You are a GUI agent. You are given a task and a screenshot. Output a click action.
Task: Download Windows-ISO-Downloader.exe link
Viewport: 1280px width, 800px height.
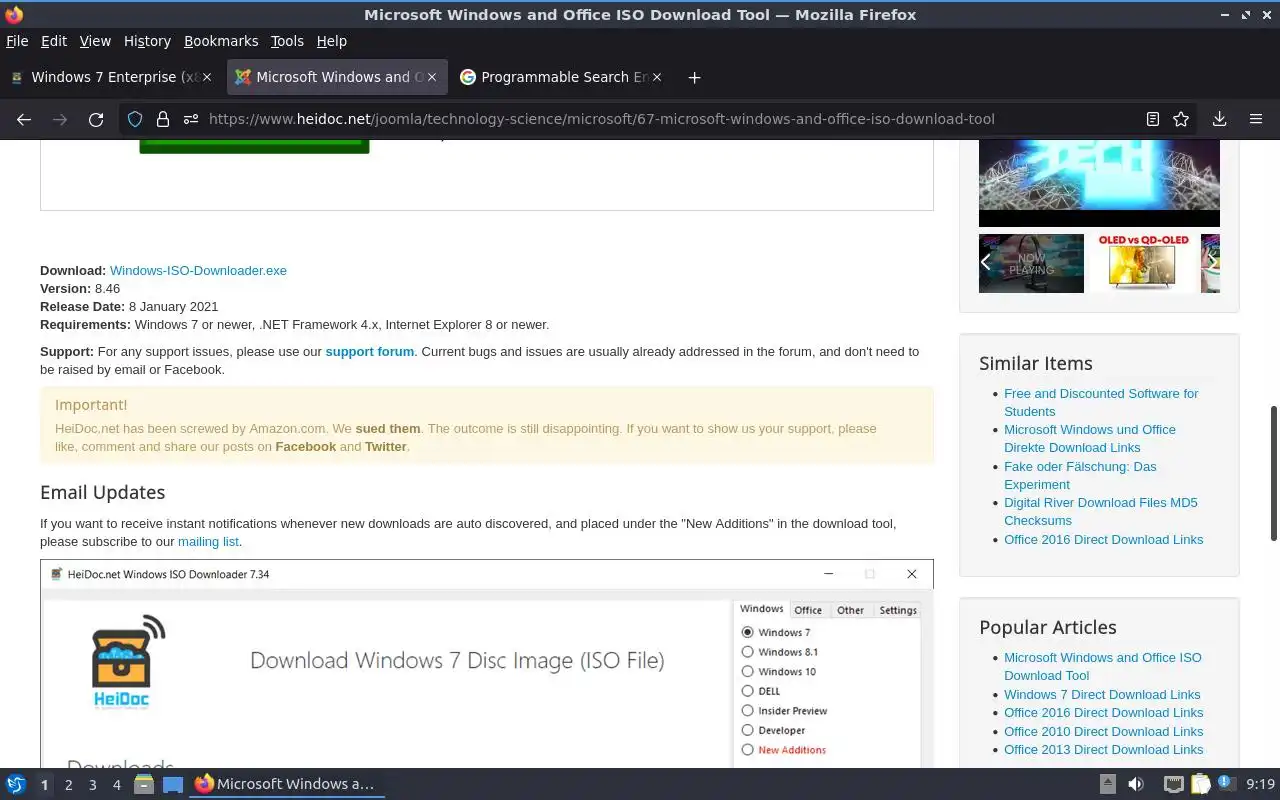[x=198, y=271]
